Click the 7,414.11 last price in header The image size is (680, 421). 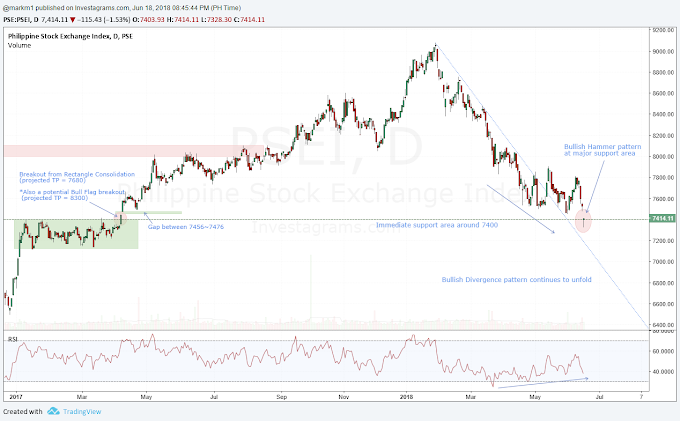click(x=55, y=20)
